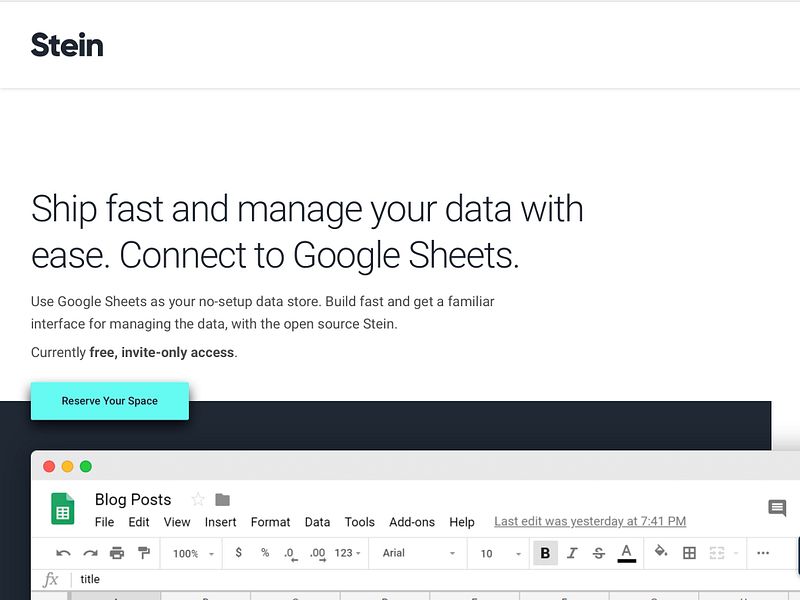Click the redo arrow icon

(90, 553)
